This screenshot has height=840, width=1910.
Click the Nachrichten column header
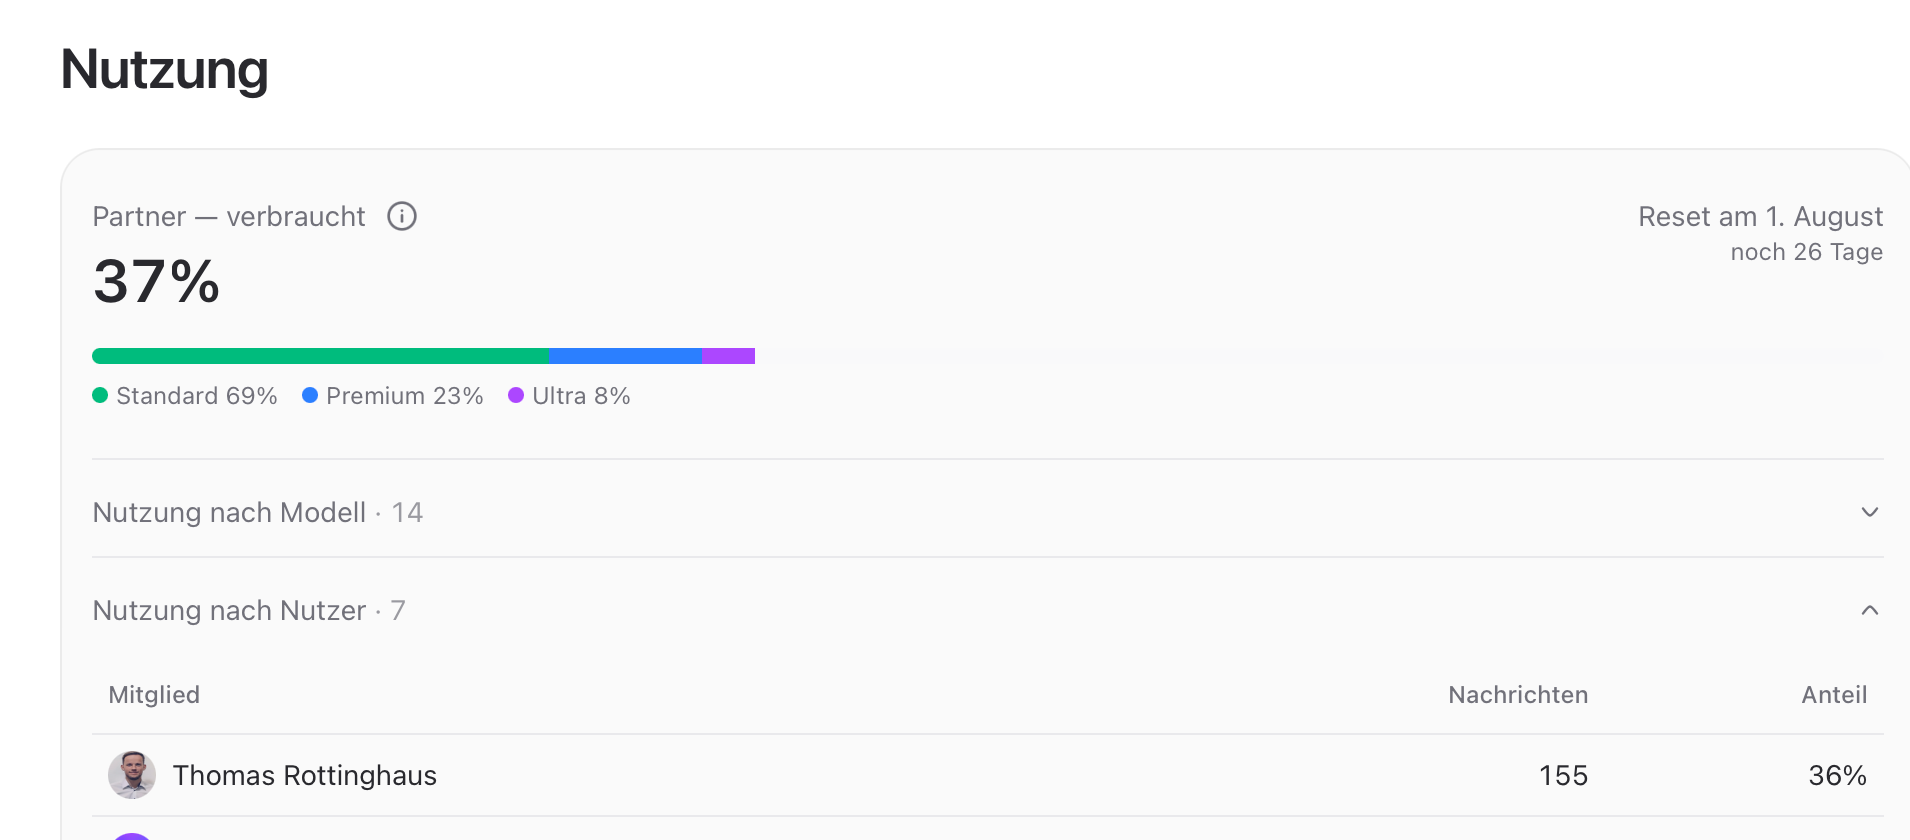[1518, 695]
